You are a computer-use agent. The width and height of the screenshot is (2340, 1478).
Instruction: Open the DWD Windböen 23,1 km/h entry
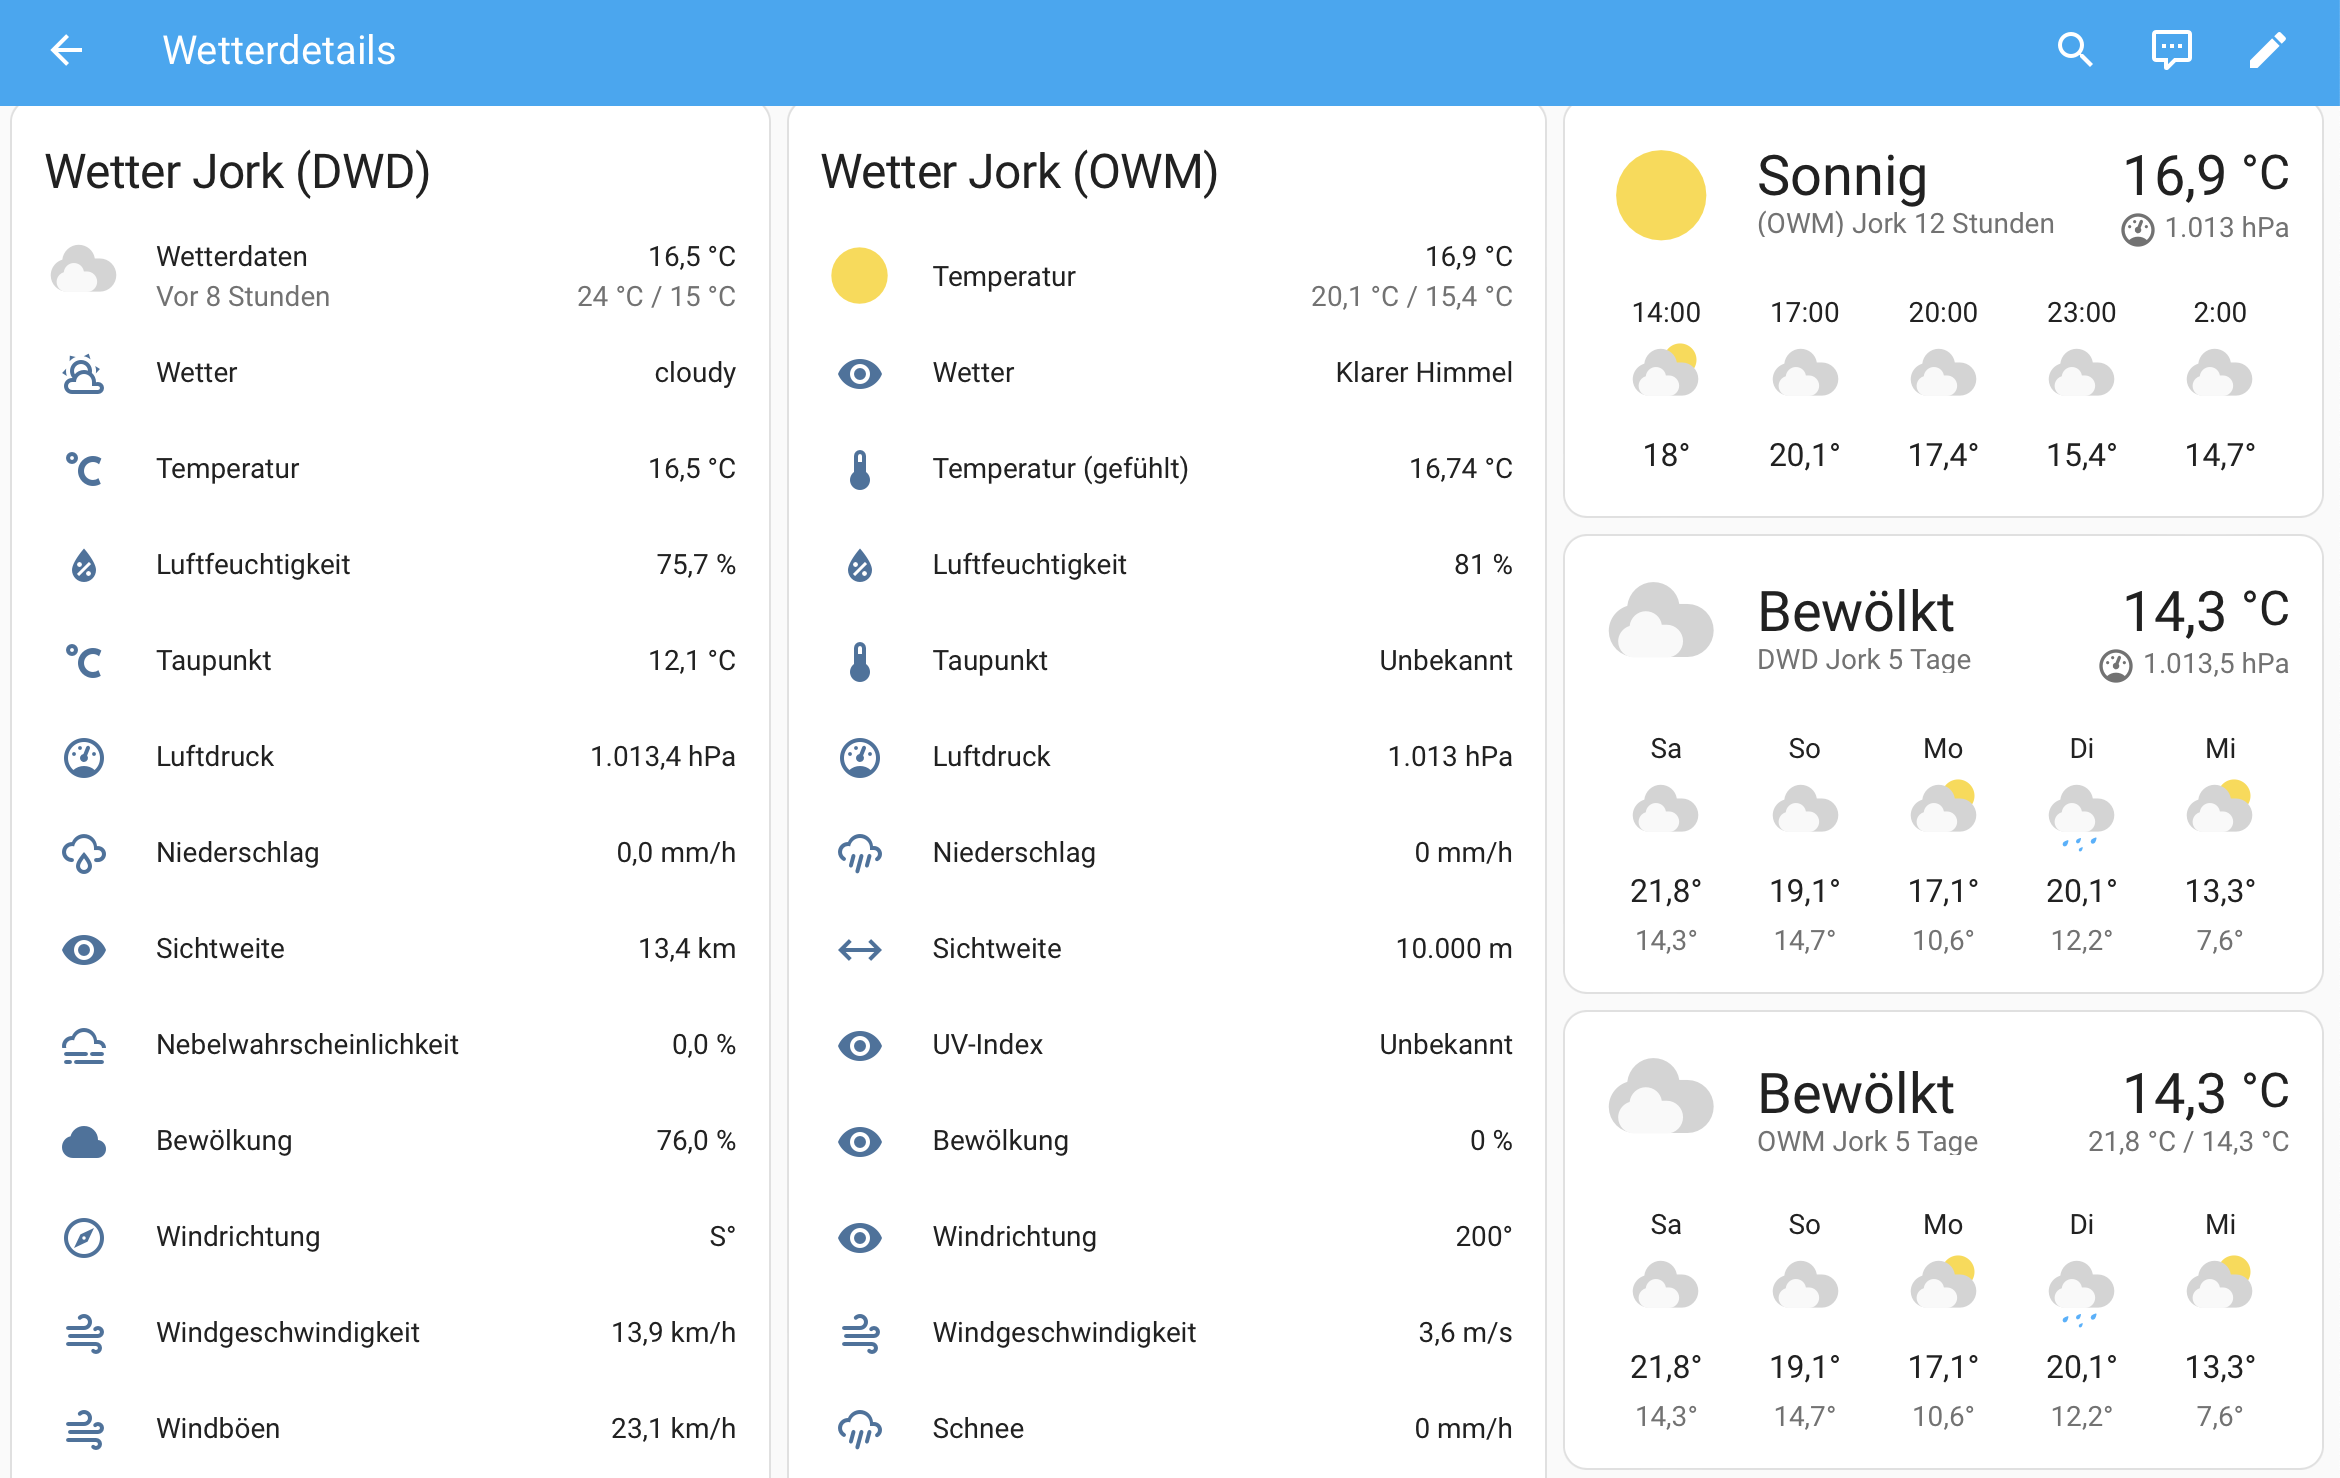click(390, 1429)
